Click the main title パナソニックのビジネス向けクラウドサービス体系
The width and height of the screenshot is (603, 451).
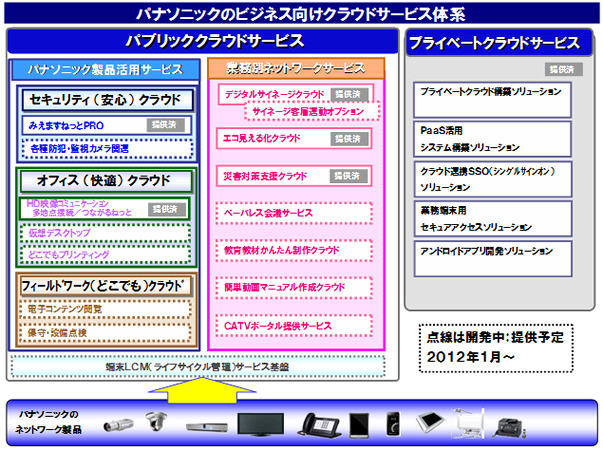pos(302,14)
